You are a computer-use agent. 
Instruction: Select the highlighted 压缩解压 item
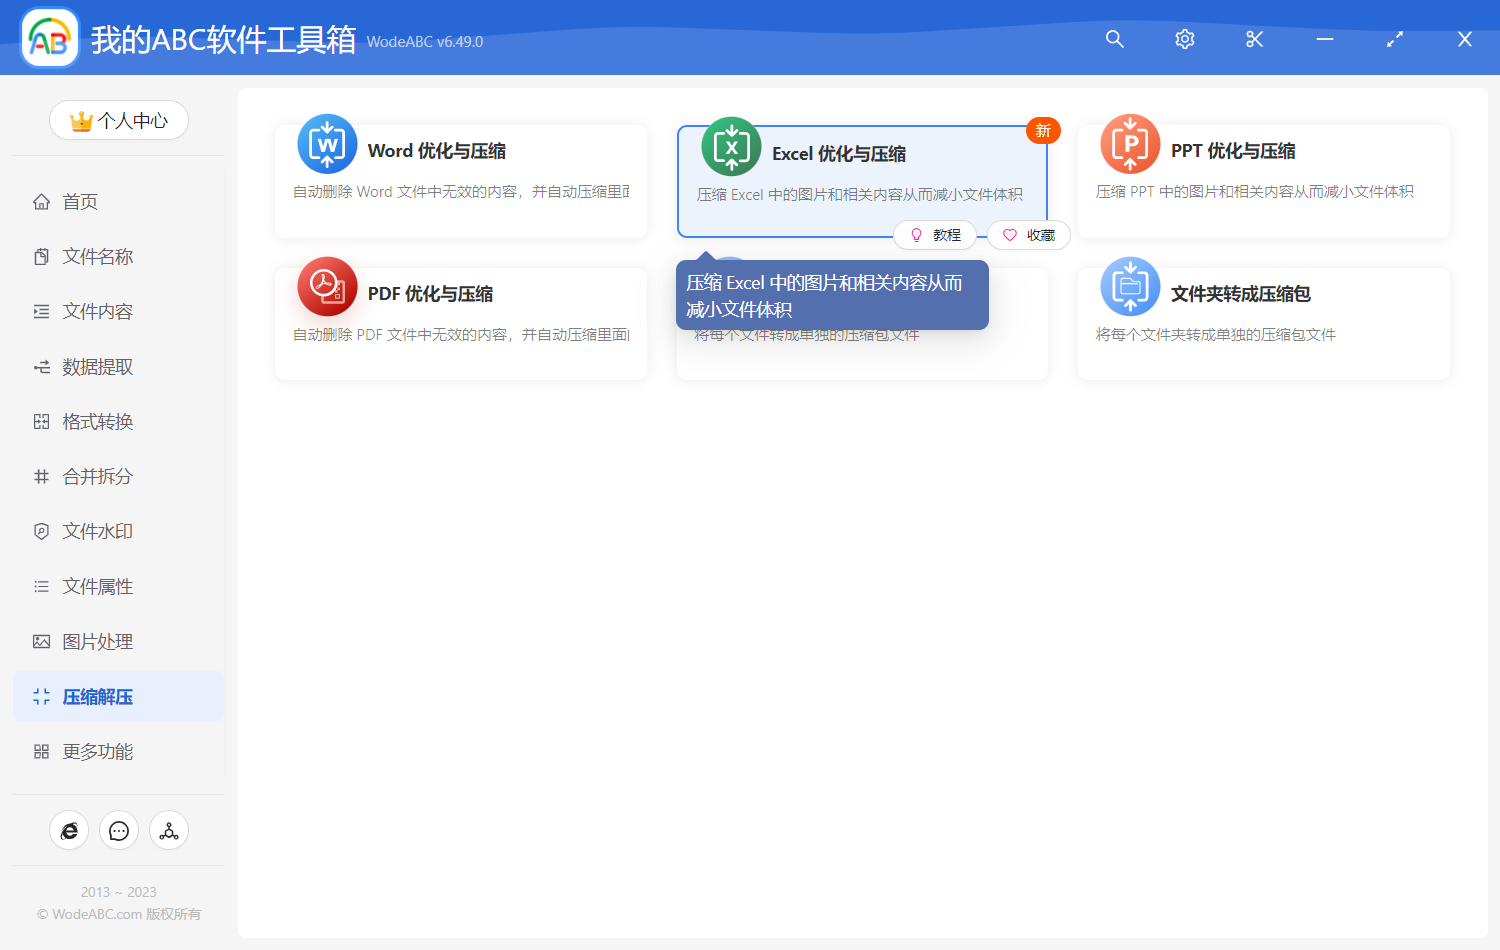click(119, 697)
